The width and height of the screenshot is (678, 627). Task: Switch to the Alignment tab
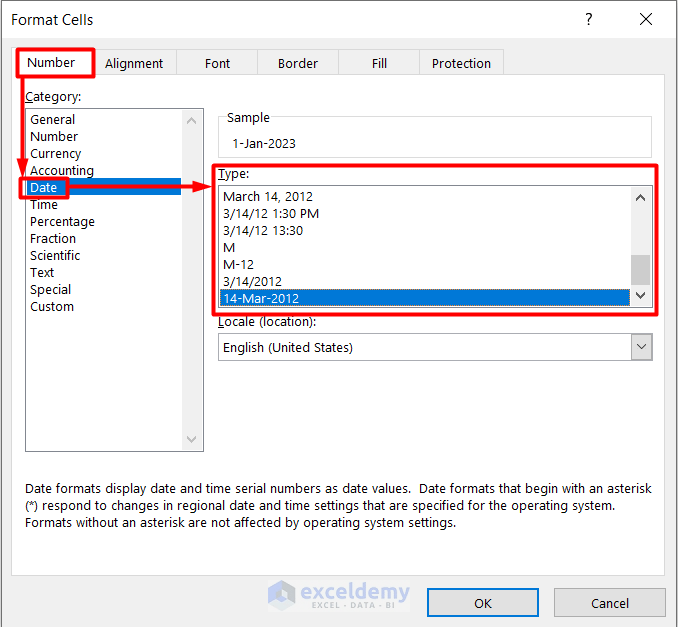pyautogui.click(x=134, y=64)
